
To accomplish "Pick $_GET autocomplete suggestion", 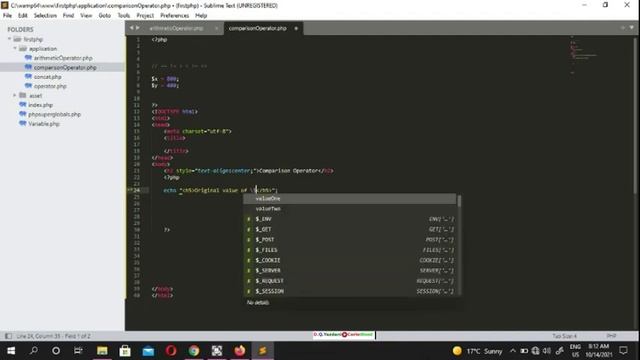I will (350, 229).
